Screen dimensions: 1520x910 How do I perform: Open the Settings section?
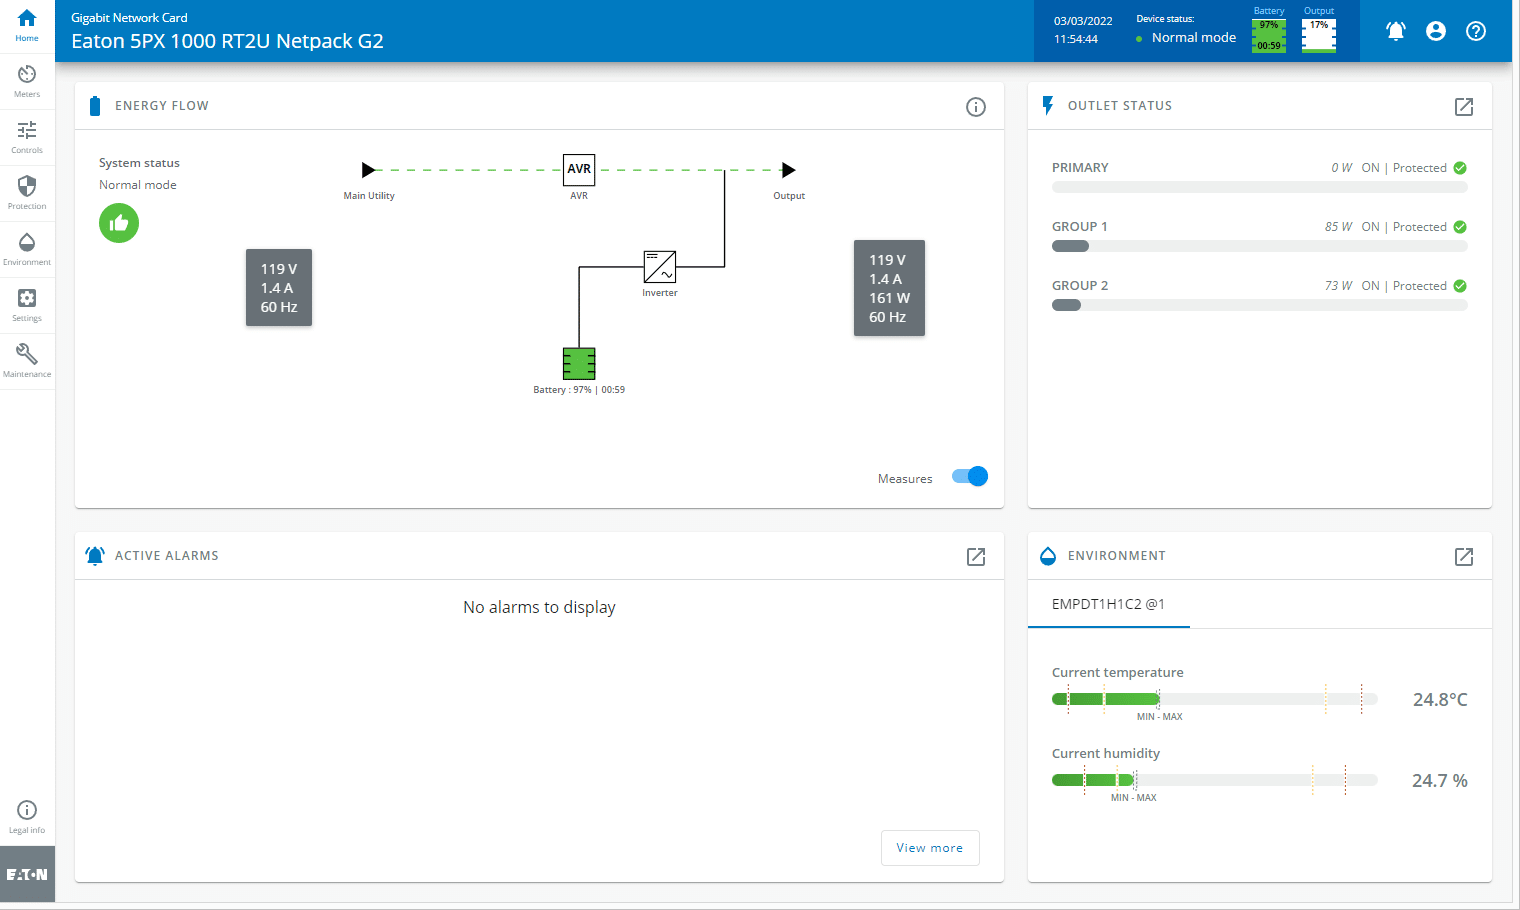pos(27,306)
